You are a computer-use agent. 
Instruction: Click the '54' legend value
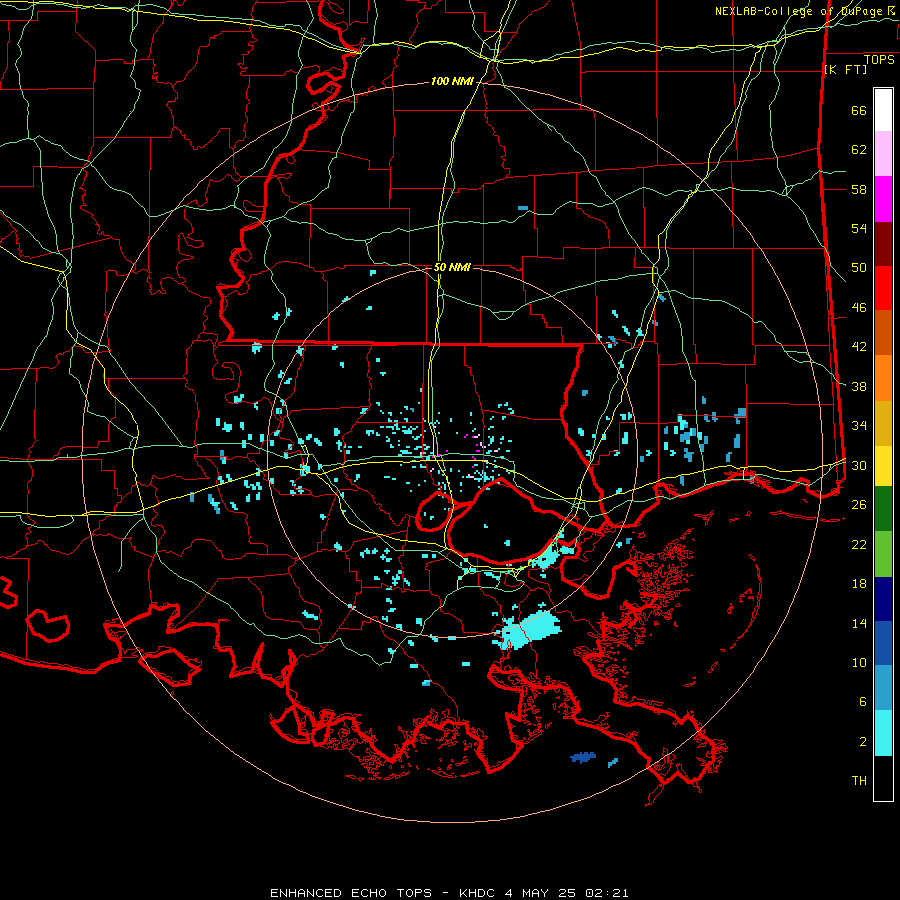(859, 228)
